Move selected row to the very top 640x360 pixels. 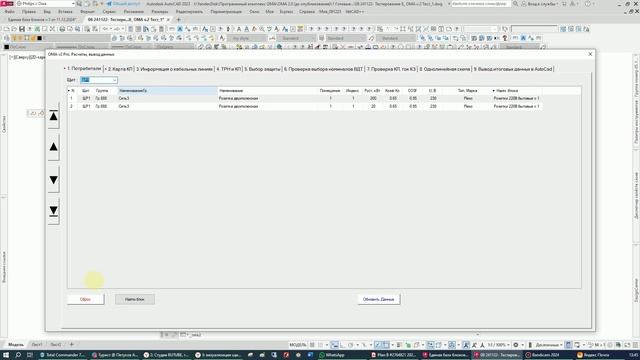pyautogui.click(x=53, y=117)
